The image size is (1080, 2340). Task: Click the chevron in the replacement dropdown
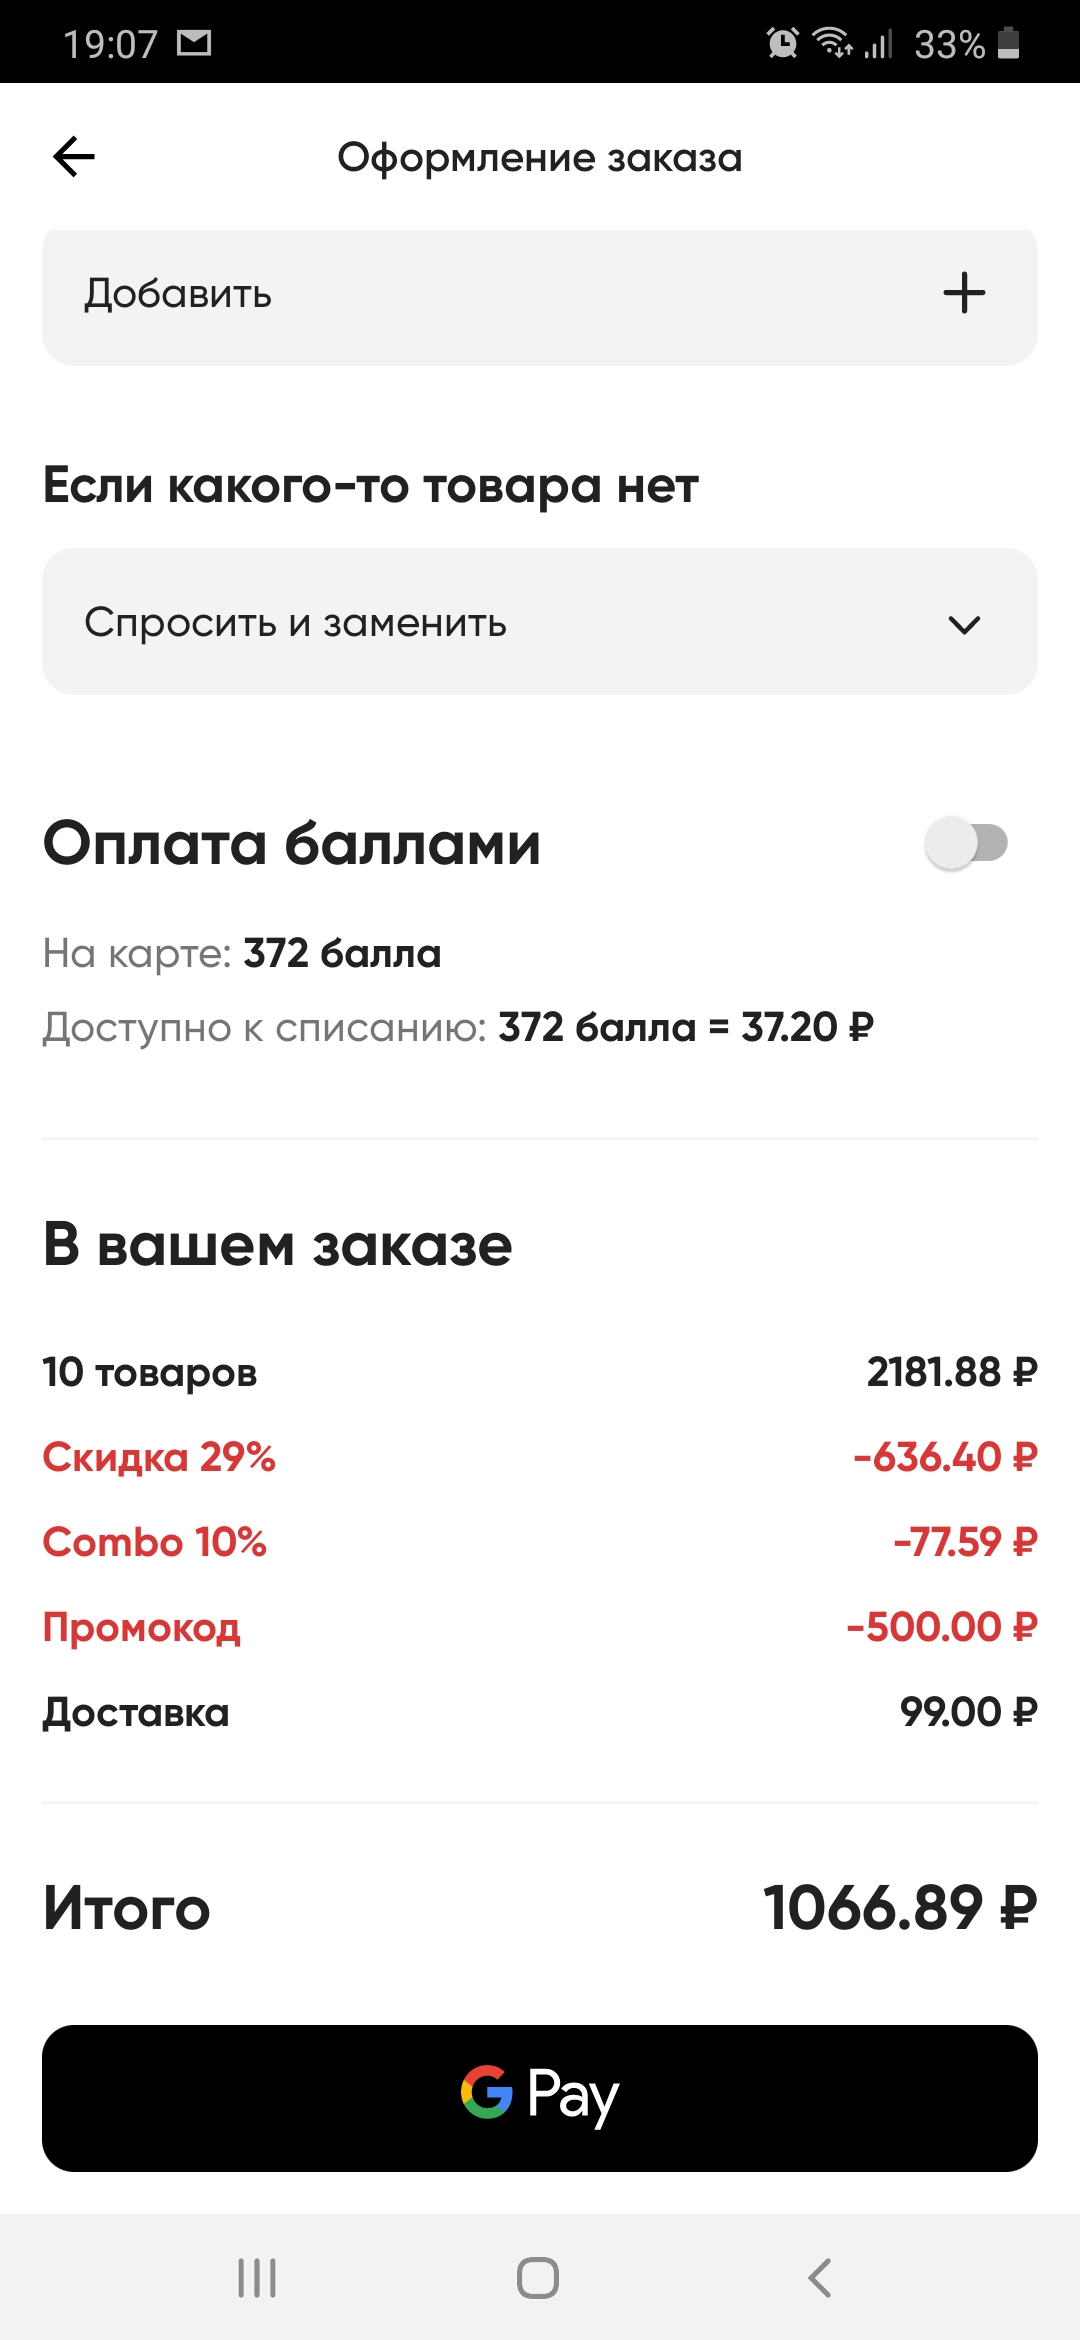[964, 625]
